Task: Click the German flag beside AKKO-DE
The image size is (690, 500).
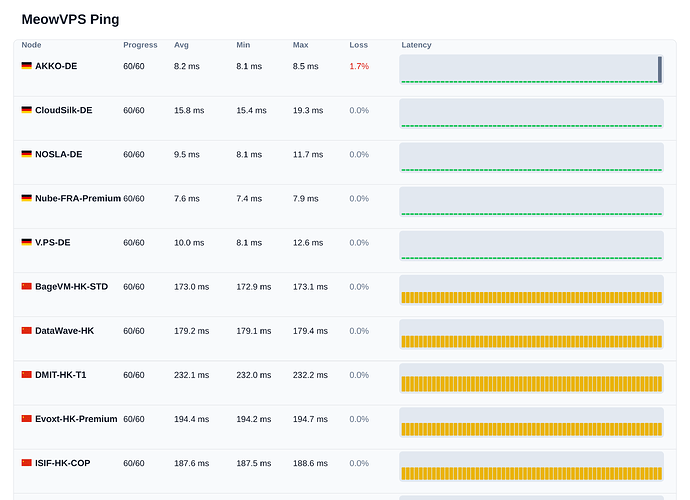Action: pos(26,66)
